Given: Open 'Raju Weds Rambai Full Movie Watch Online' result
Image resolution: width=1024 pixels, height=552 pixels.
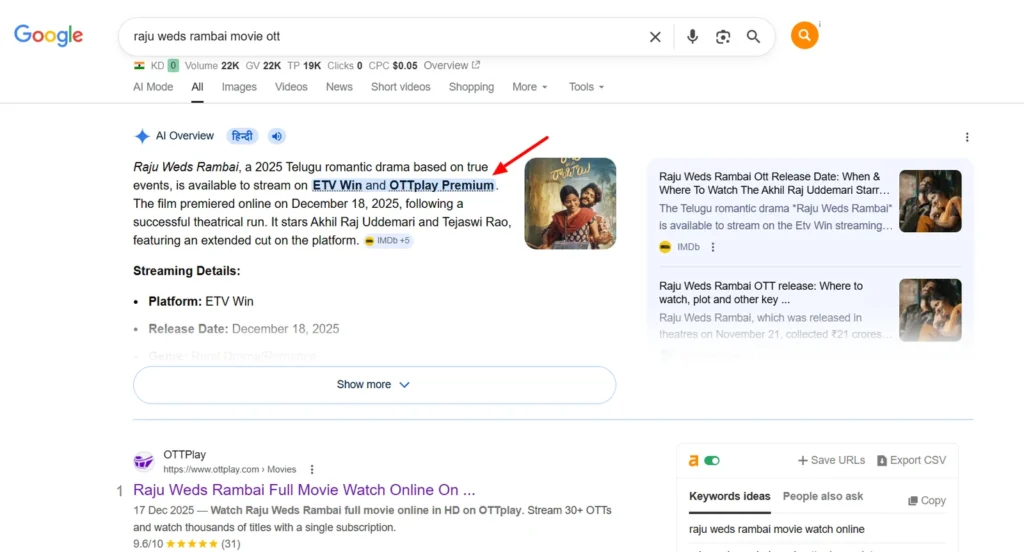Looking at the screenshot, I should tap(304, 490).
